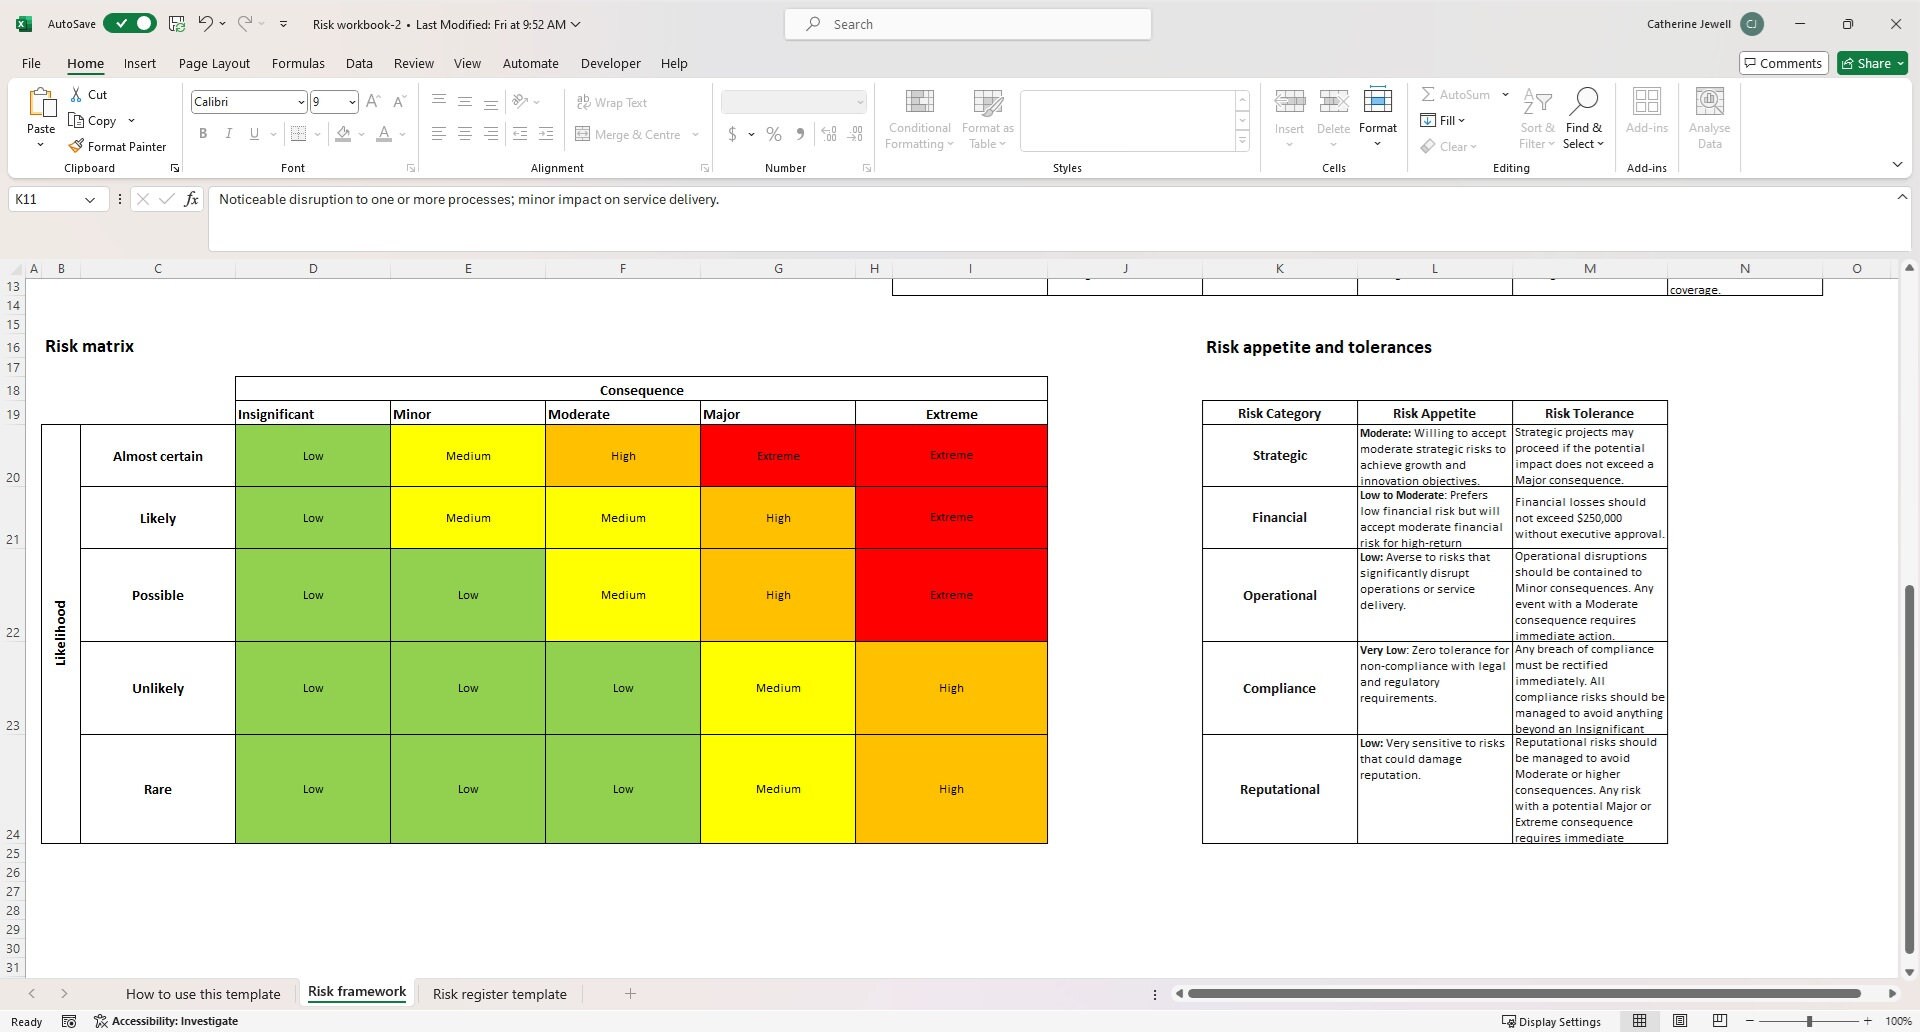Open the Risk register template sheet
Viewport: 1920px width, 1032px height.
(499, 993)
